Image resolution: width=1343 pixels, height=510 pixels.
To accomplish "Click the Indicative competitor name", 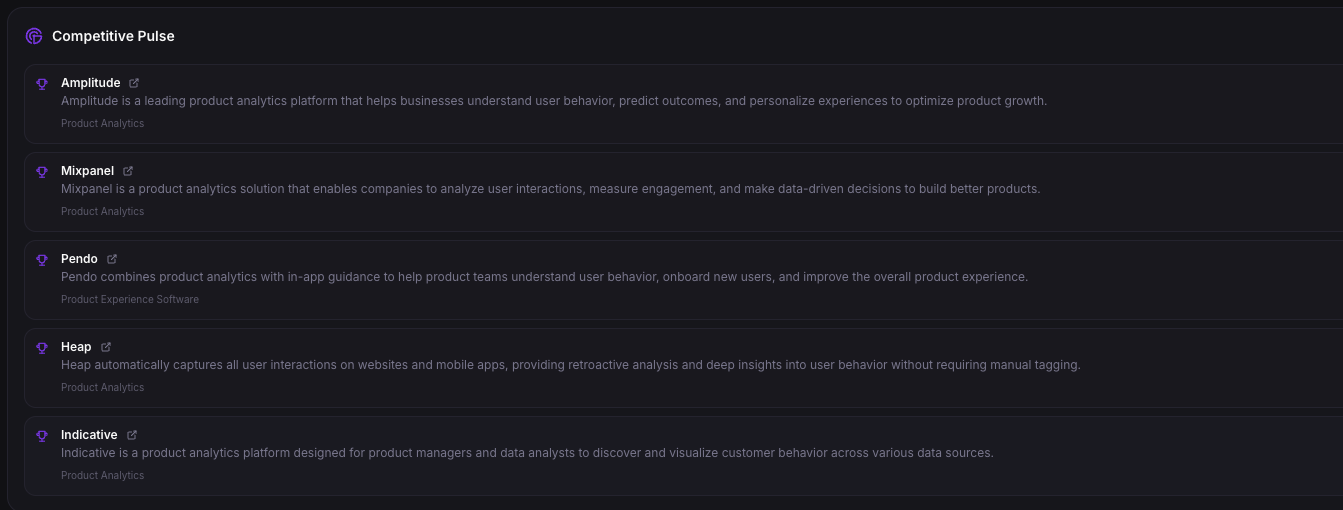I will pos(89,435).
